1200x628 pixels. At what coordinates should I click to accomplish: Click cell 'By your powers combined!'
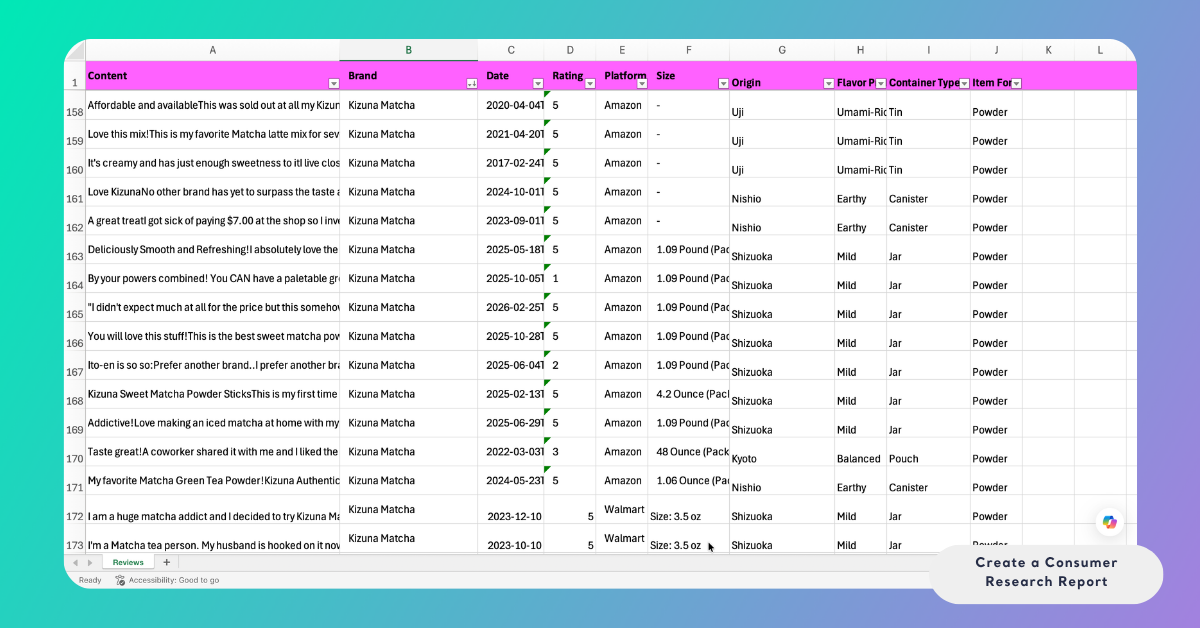pos(212,278)
